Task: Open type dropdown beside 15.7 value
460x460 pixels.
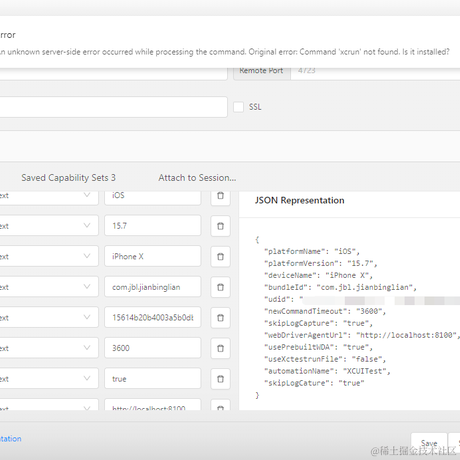Action: [x=49, y=226]
